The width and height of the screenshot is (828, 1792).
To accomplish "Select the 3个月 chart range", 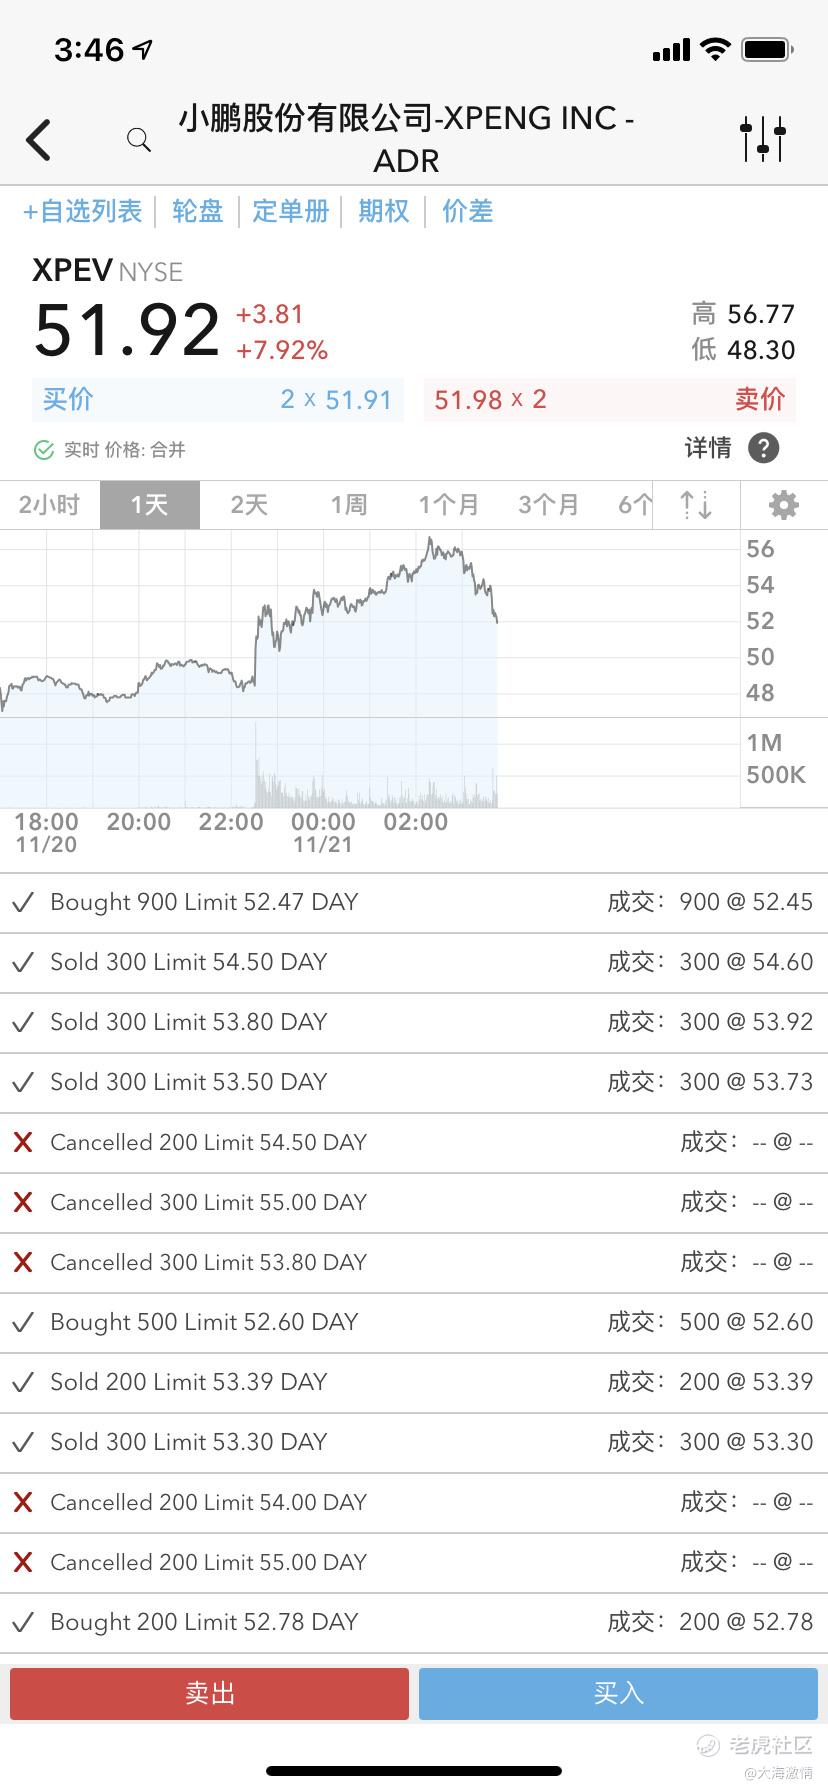I will click(548, 505).
